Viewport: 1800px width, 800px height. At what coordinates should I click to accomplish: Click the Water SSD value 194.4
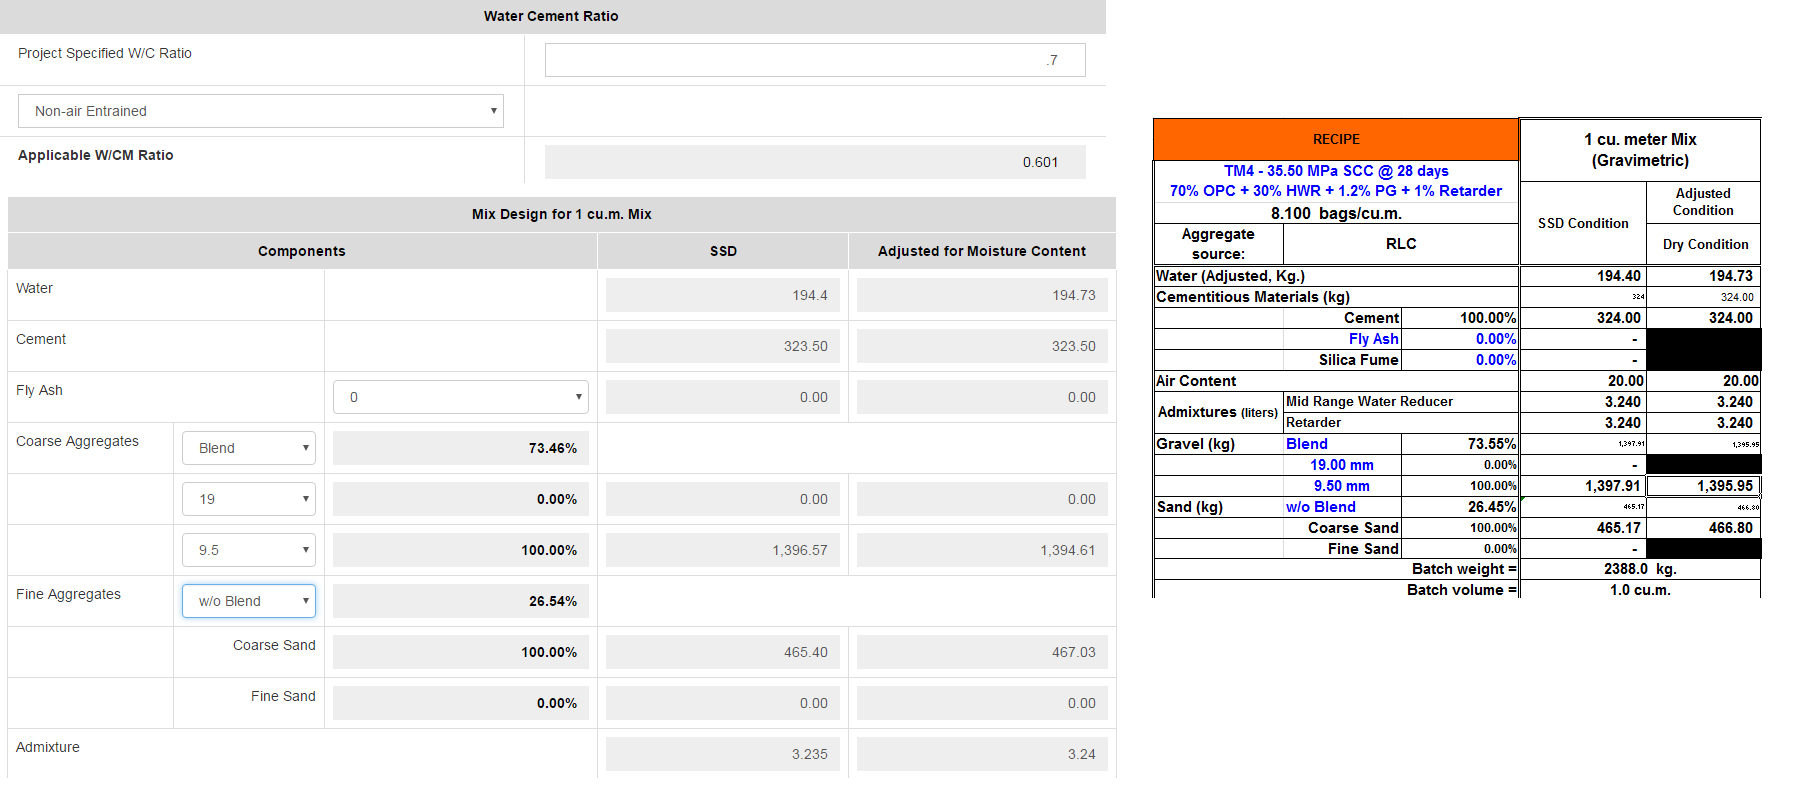click(723, 295)
